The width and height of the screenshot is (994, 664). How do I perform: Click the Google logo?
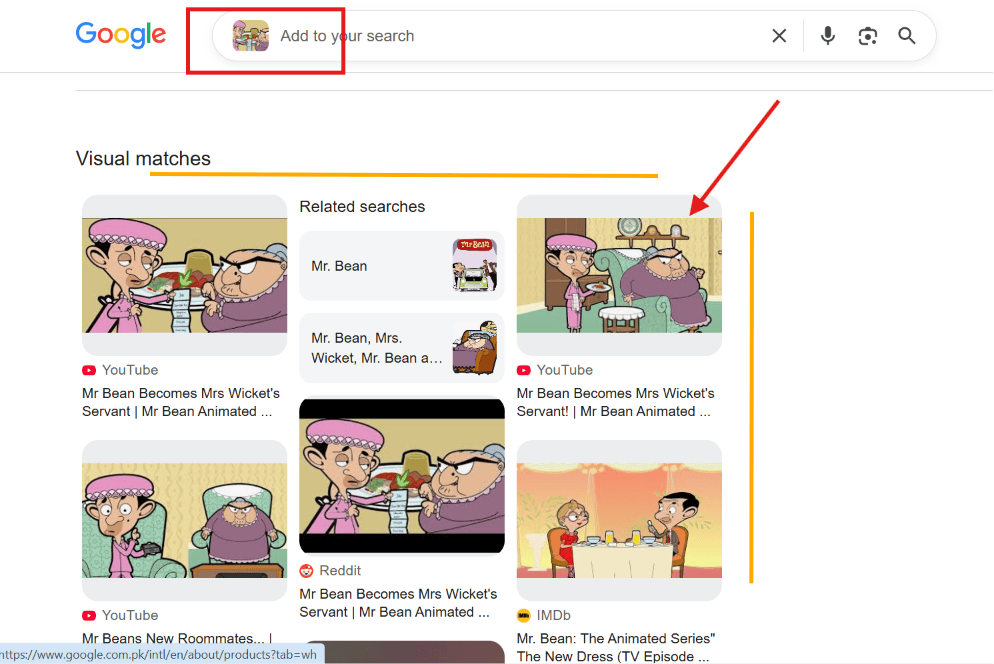coord(120,35)
